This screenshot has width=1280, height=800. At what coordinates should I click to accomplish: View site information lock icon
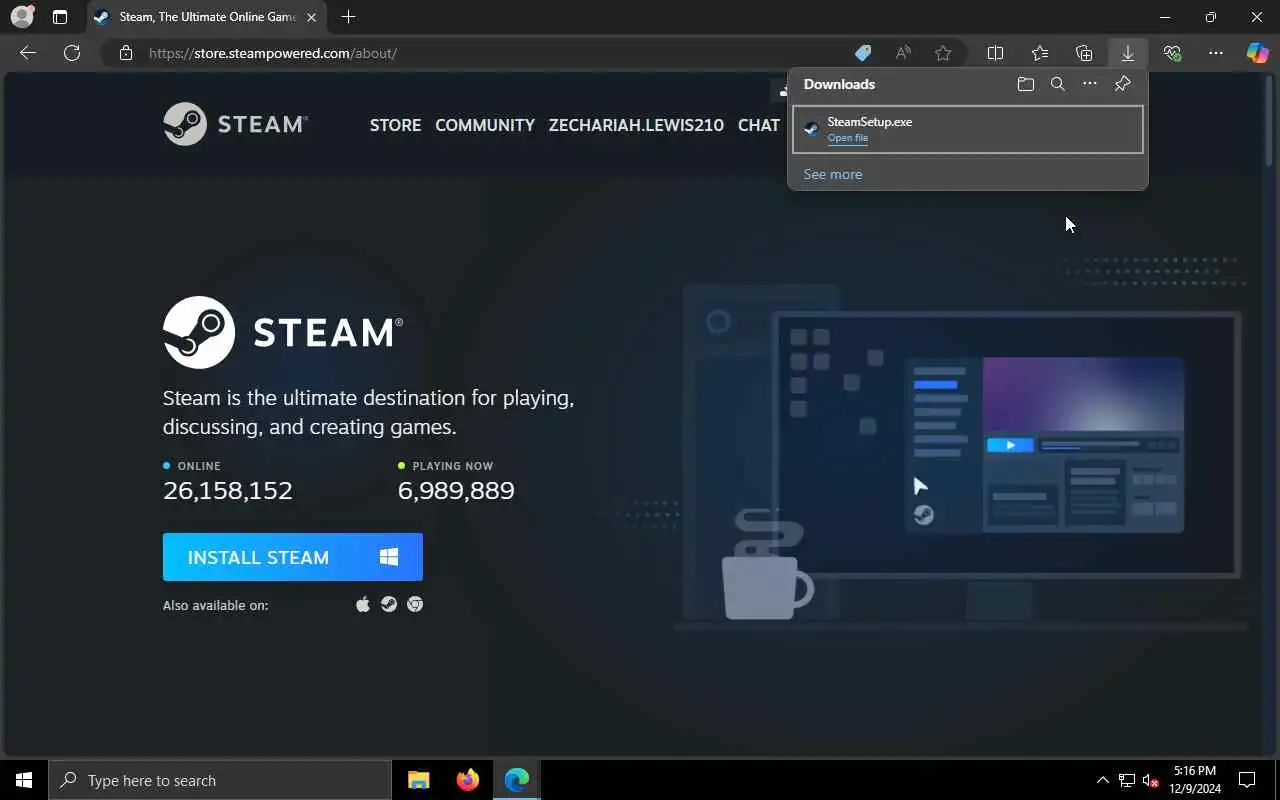pyautogui.click(x=126, y=53)
